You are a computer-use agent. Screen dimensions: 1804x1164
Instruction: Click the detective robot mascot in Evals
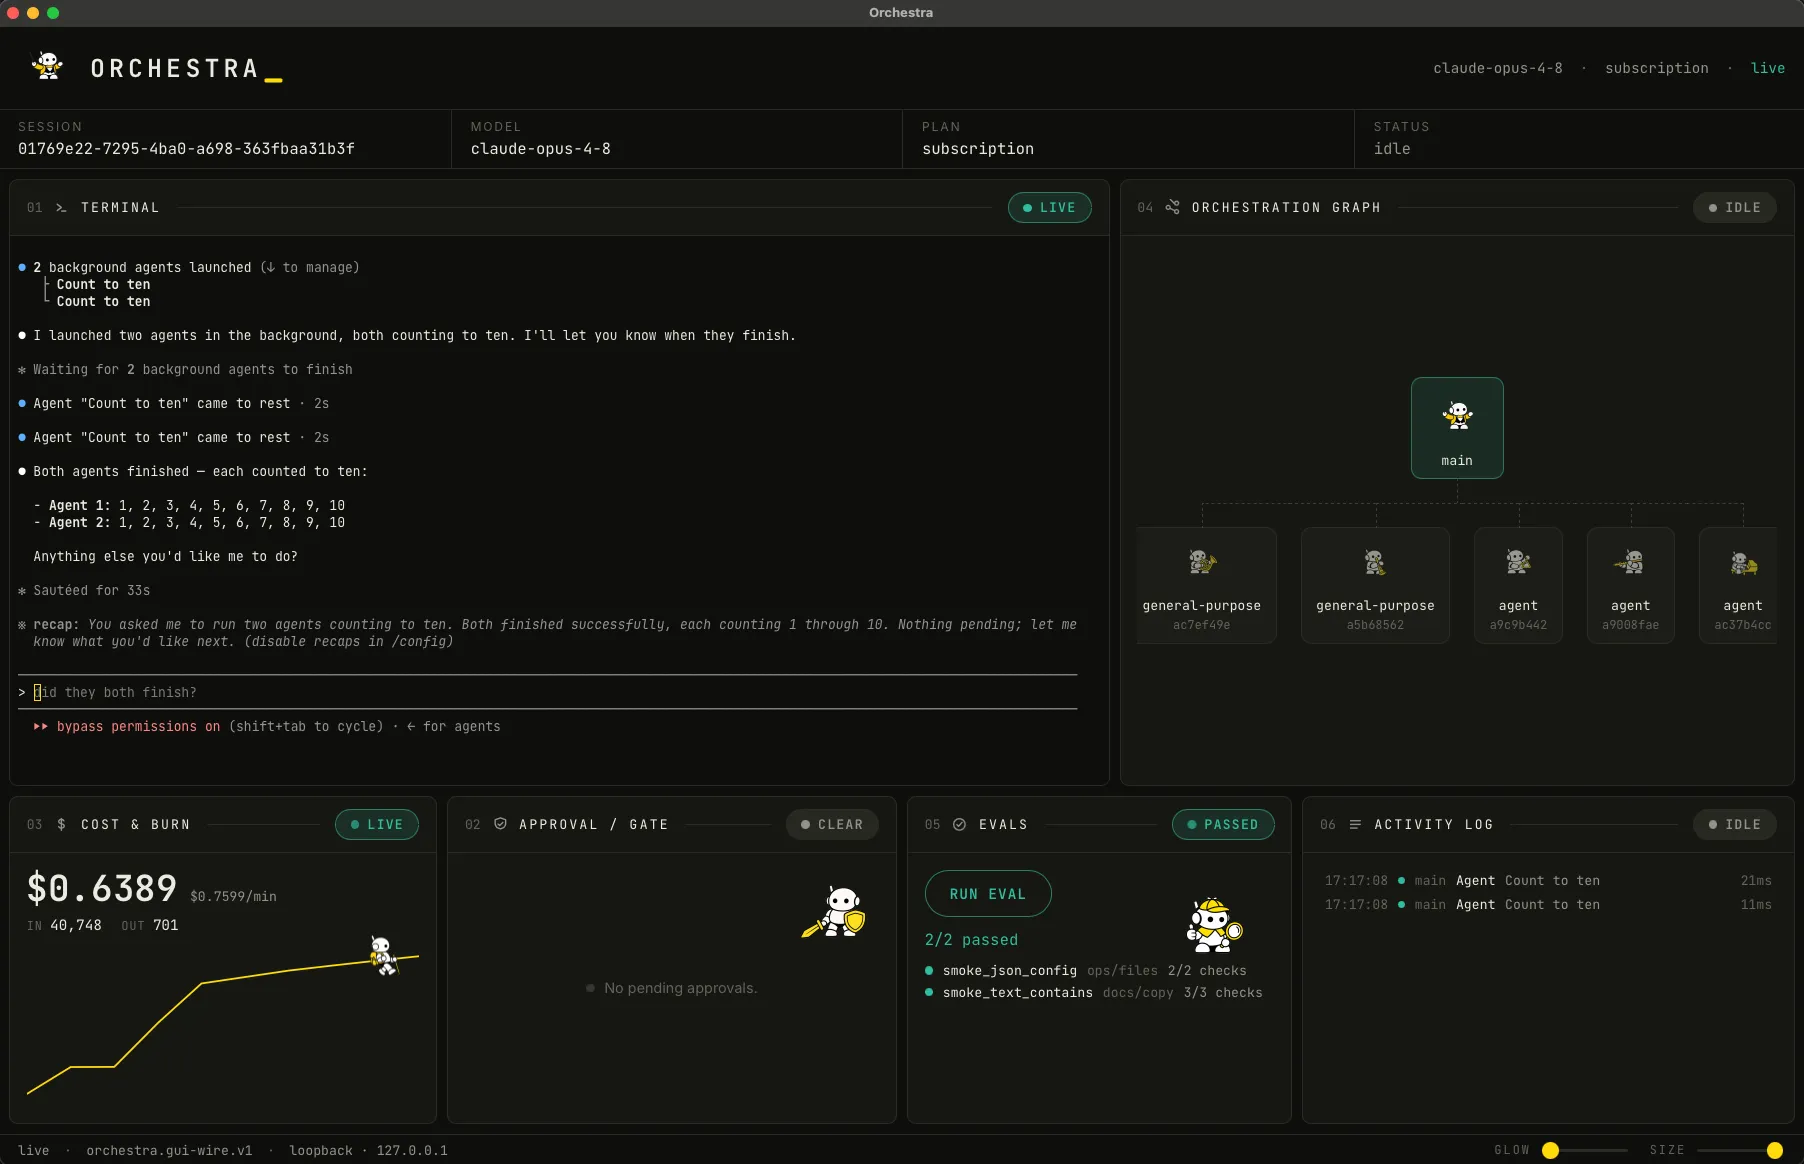pos(1214,925)
